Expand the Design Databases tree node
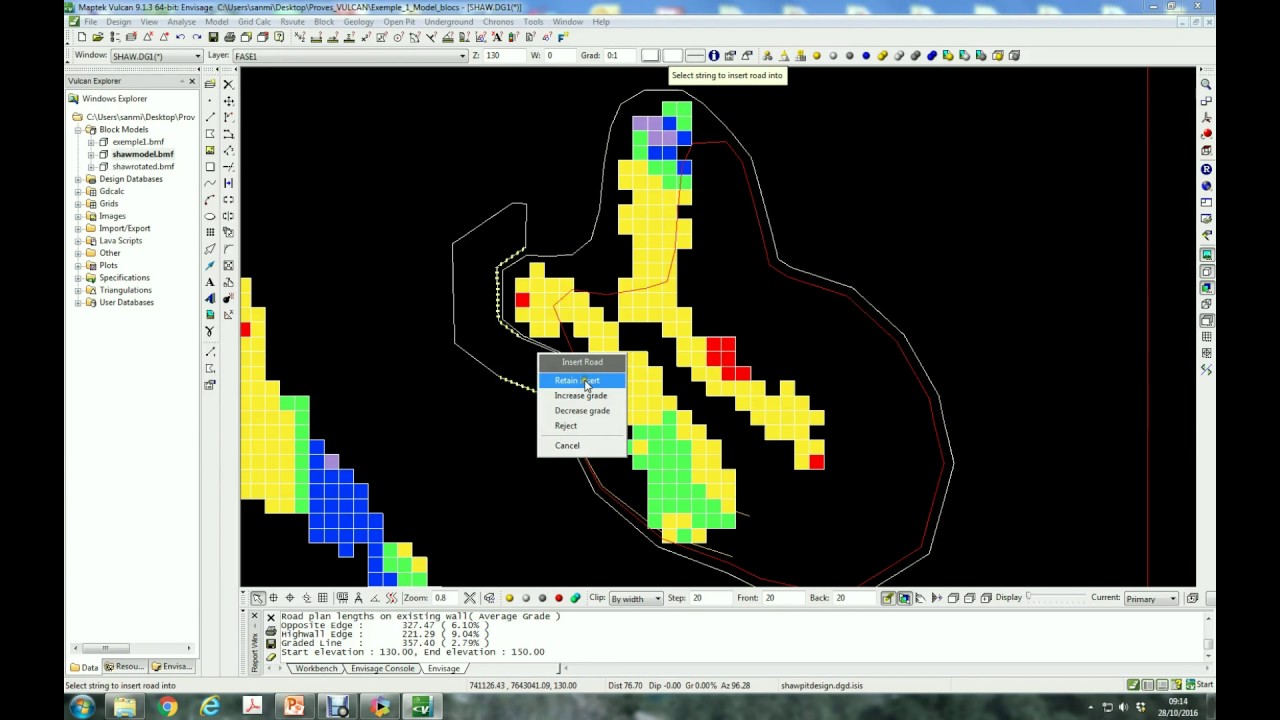The height and width of the screenshot is (720, 1280). [78, 179]
